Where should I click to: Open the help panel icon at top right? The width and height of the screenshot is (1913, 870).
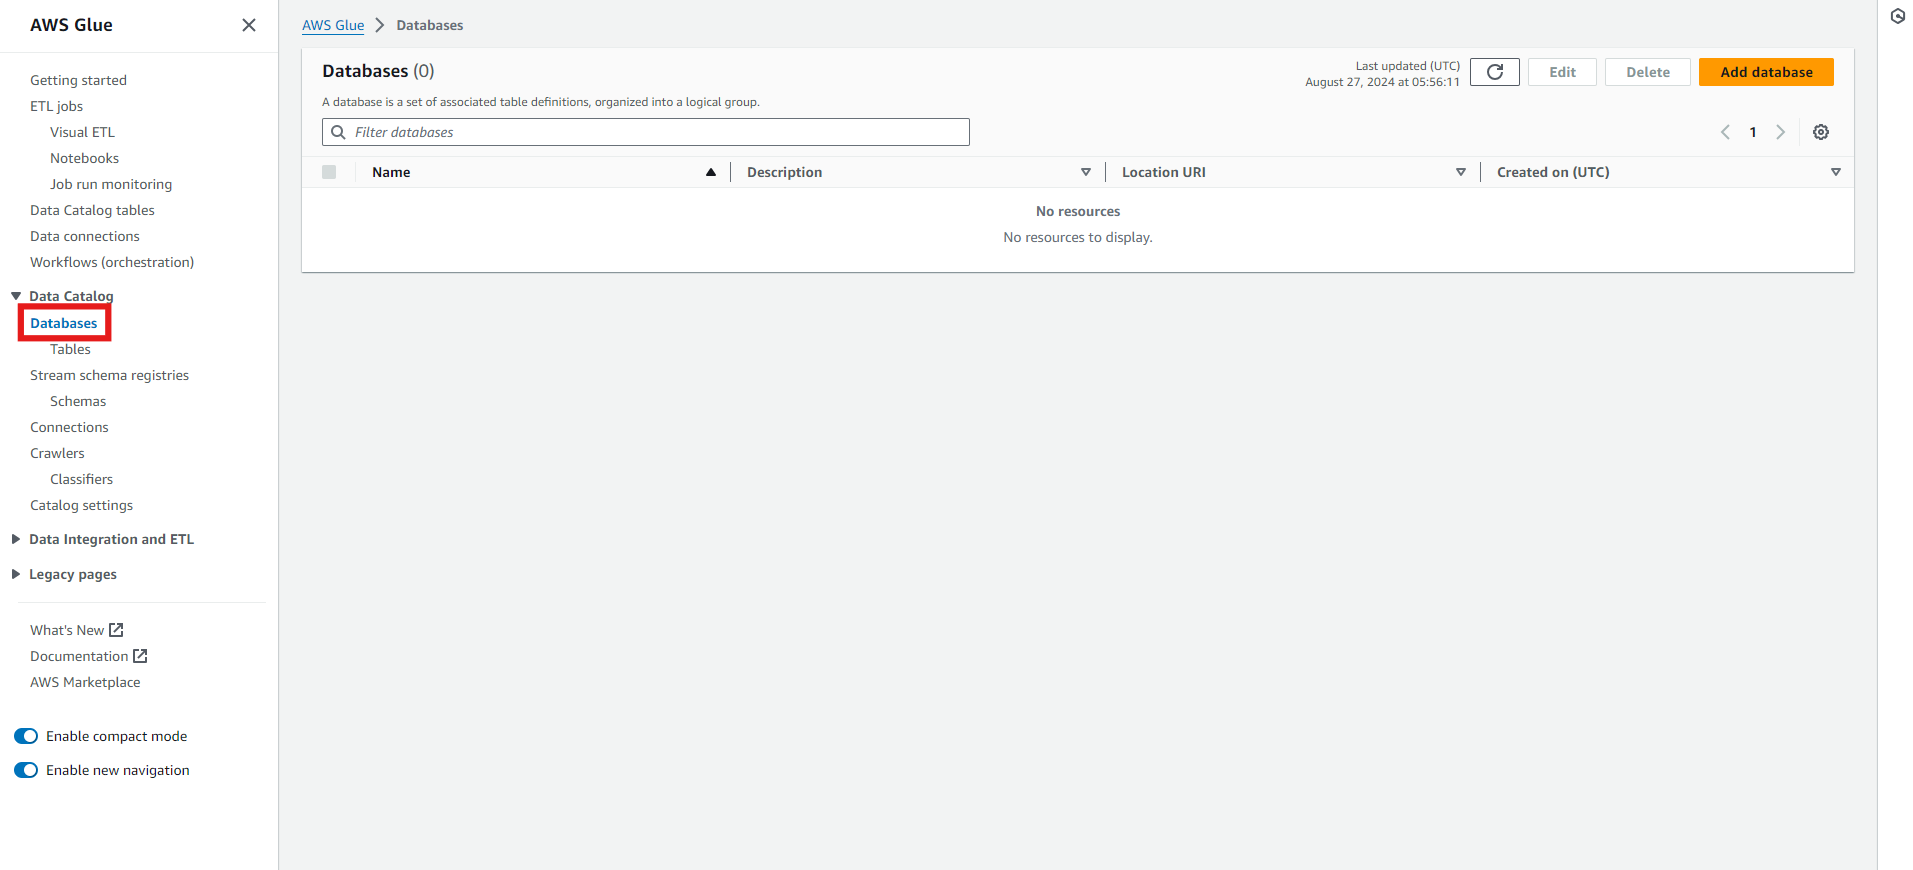coord(1897,16)
